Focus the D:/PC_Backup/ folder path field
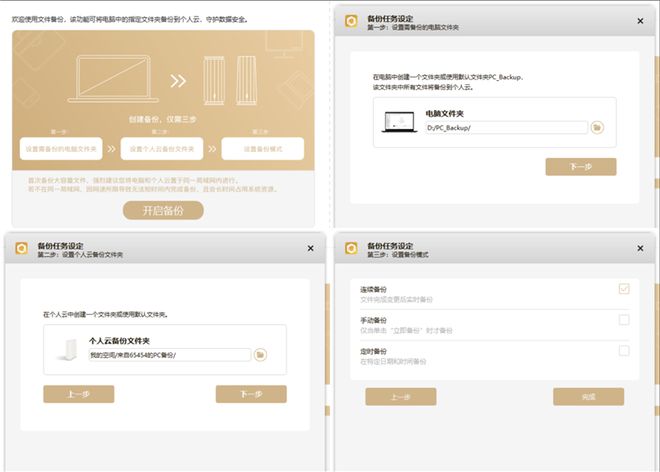Screen dimensions: 660x472 coord(505,128)
